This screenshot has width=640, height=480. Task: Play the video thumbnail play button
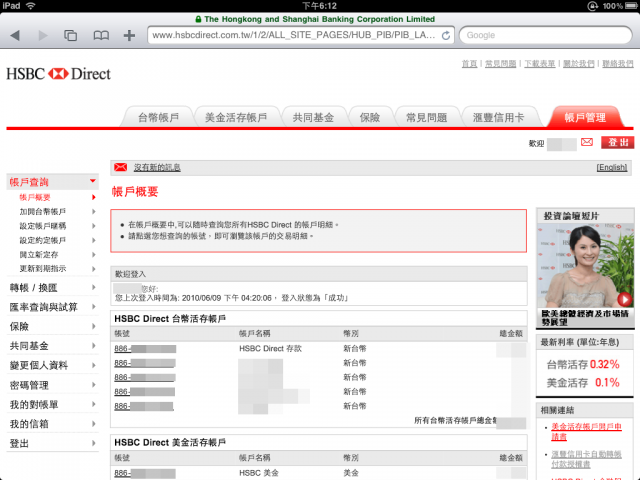624,299
